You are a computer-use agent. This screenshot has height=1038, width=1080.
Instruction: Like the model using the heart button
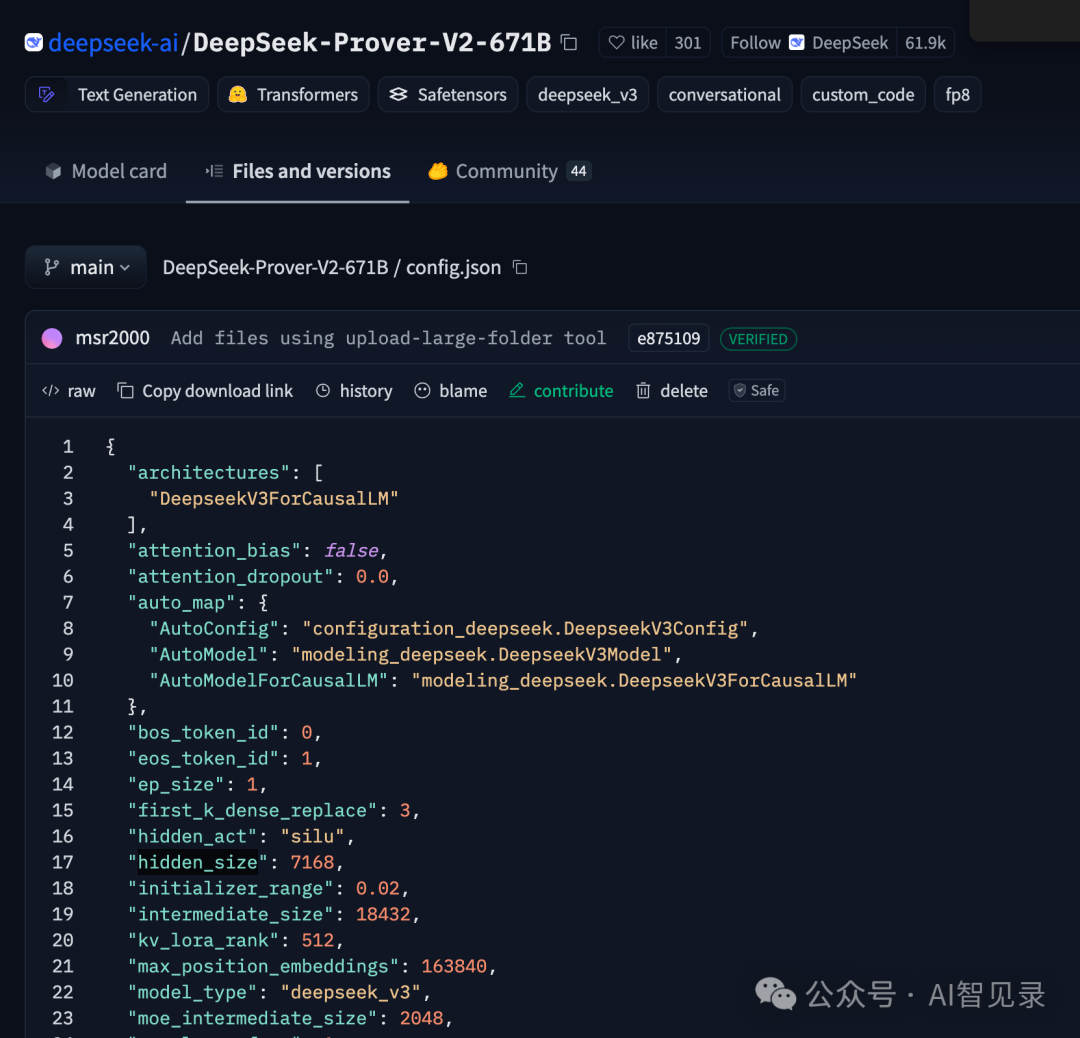pyautogui.click(x=633, y=43)
